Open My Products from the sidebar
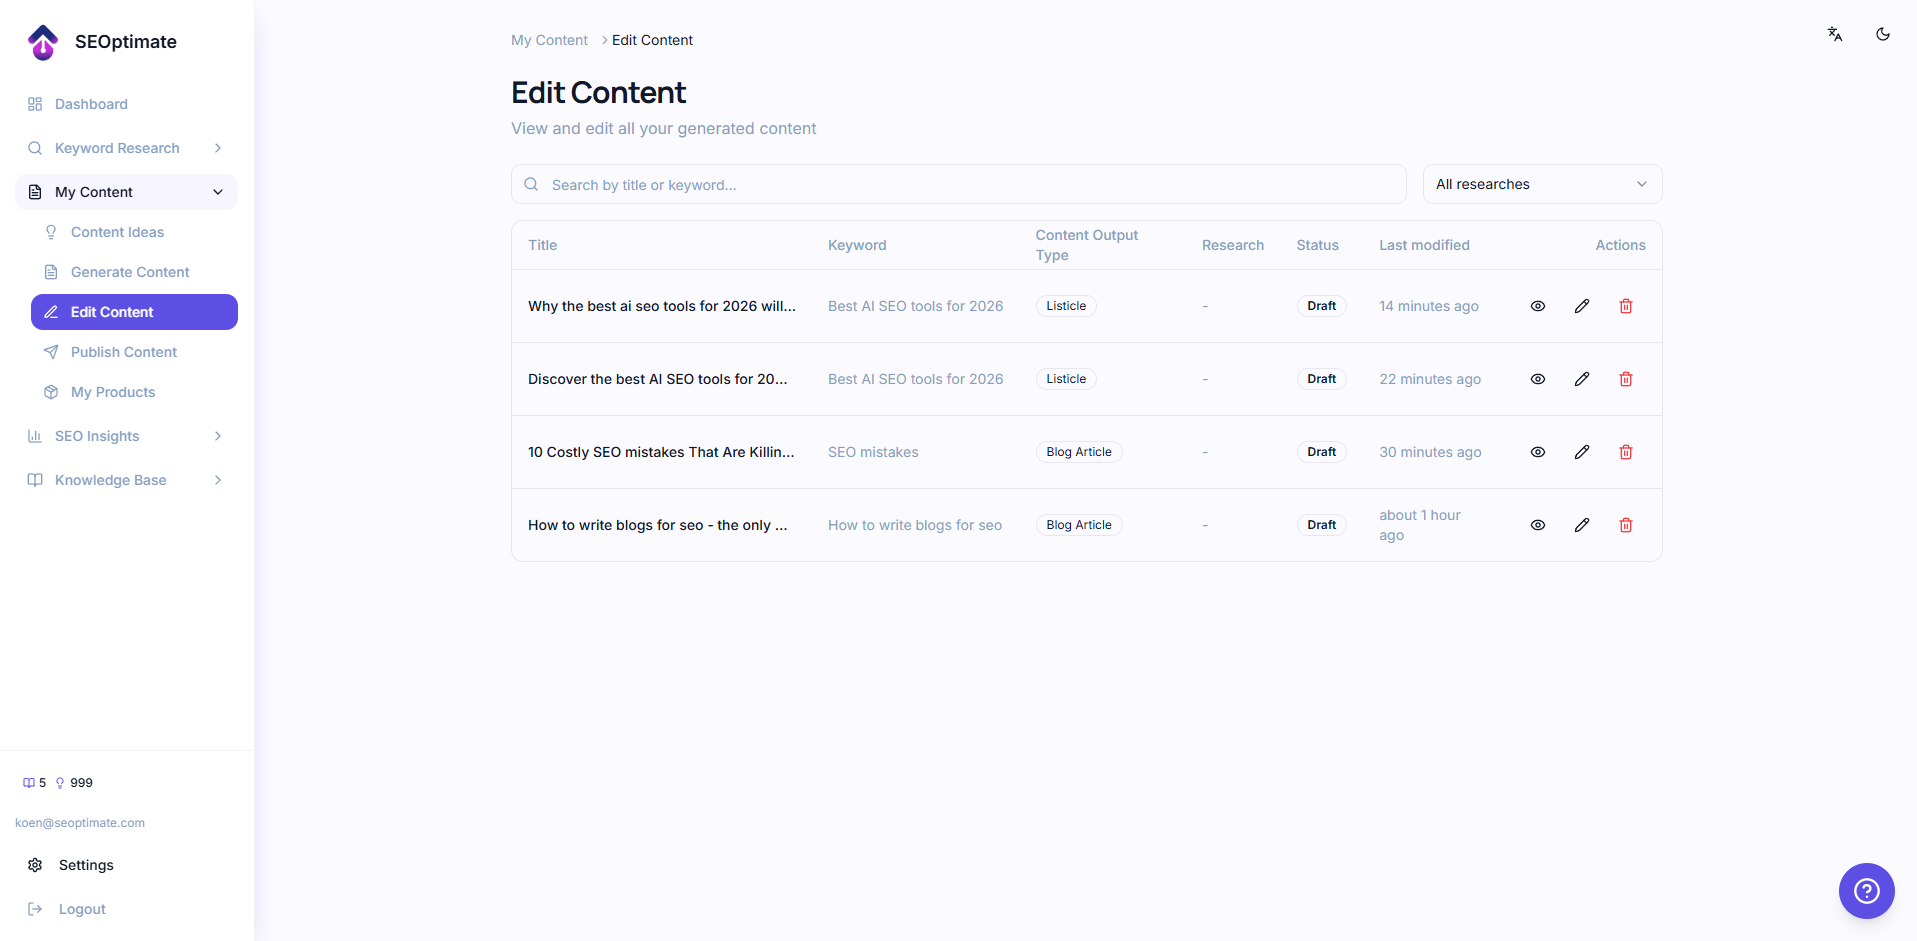Viewport: 1917px width, 941px height. [x=112, y=392]
